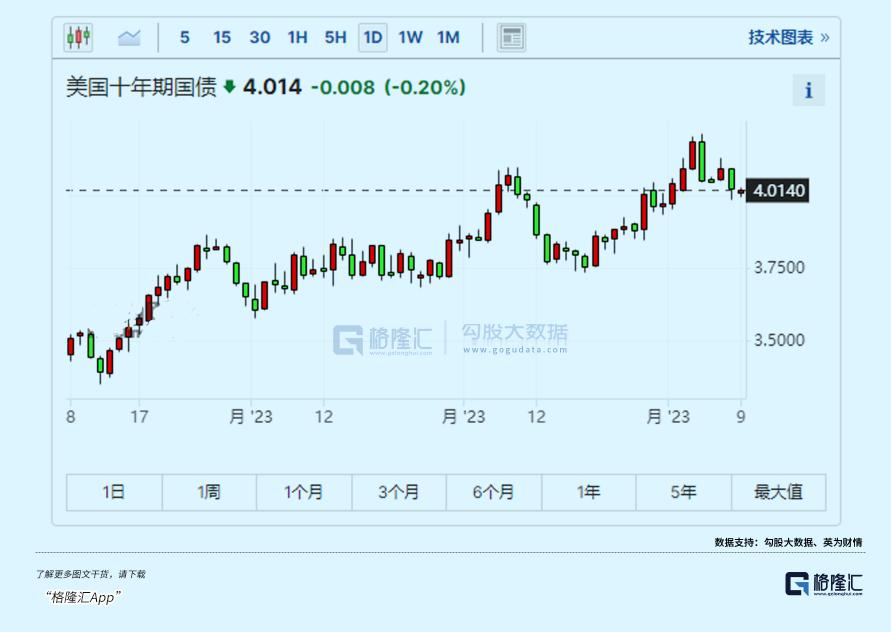Image resolution: width=891 pixels, height=632 pixels.
Task: Open the 技术图表 link
Action: 789,38
